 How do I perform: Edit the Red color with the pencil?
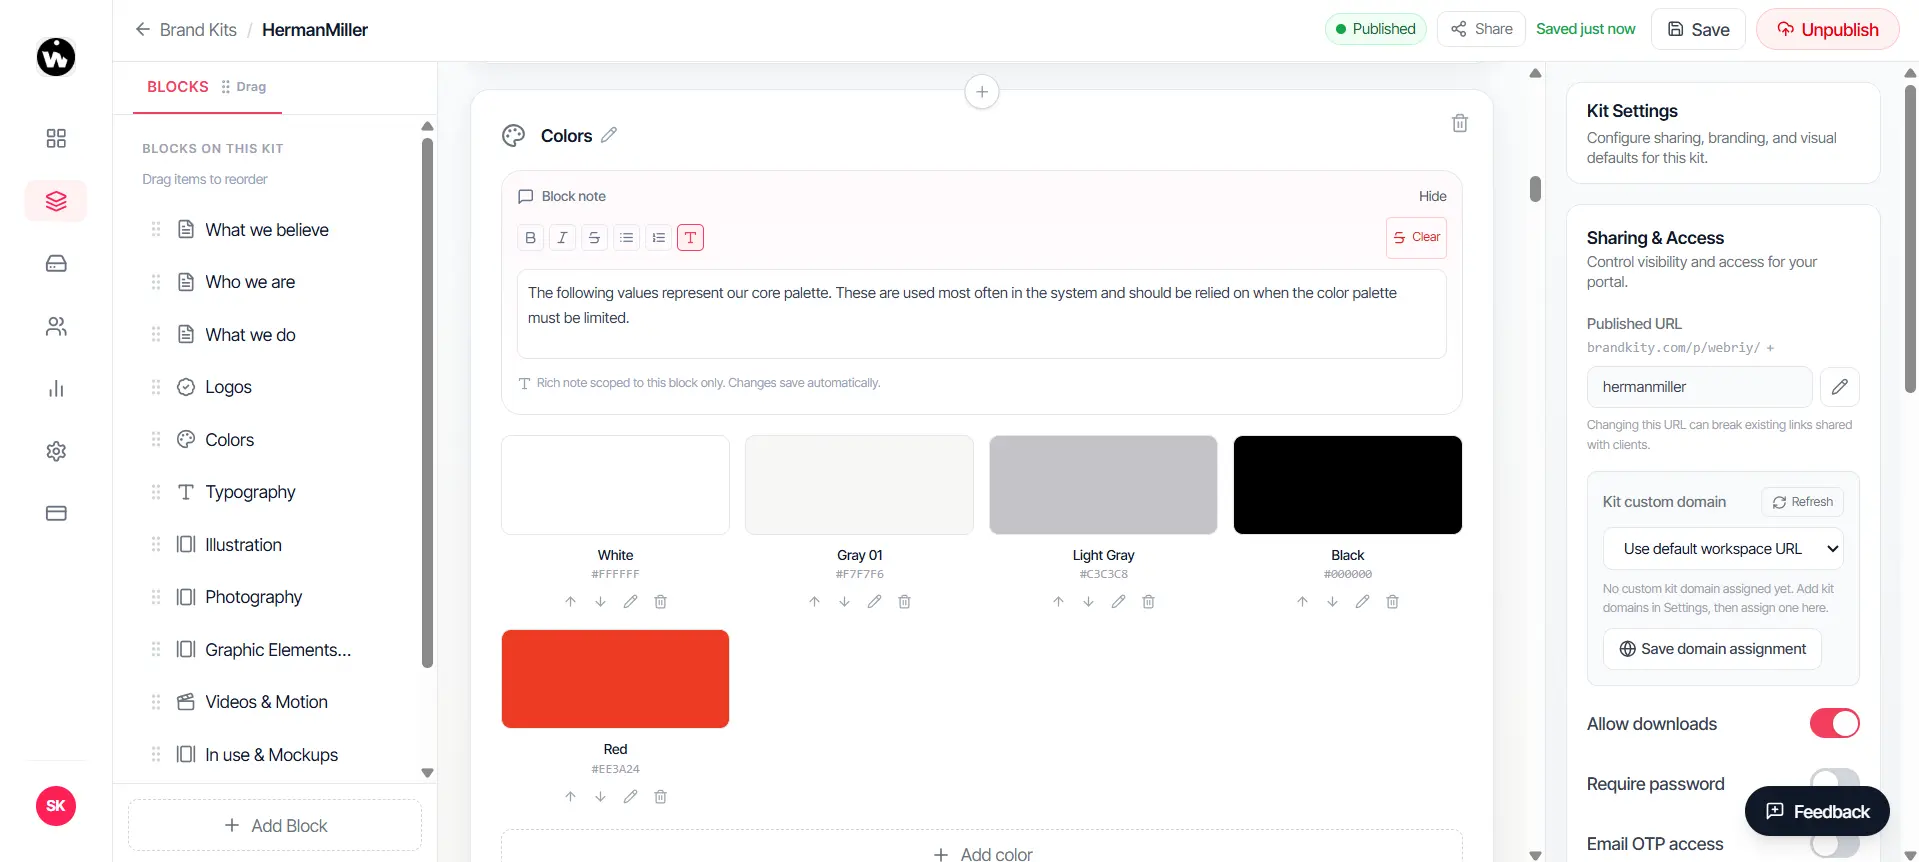coord(630,797)
